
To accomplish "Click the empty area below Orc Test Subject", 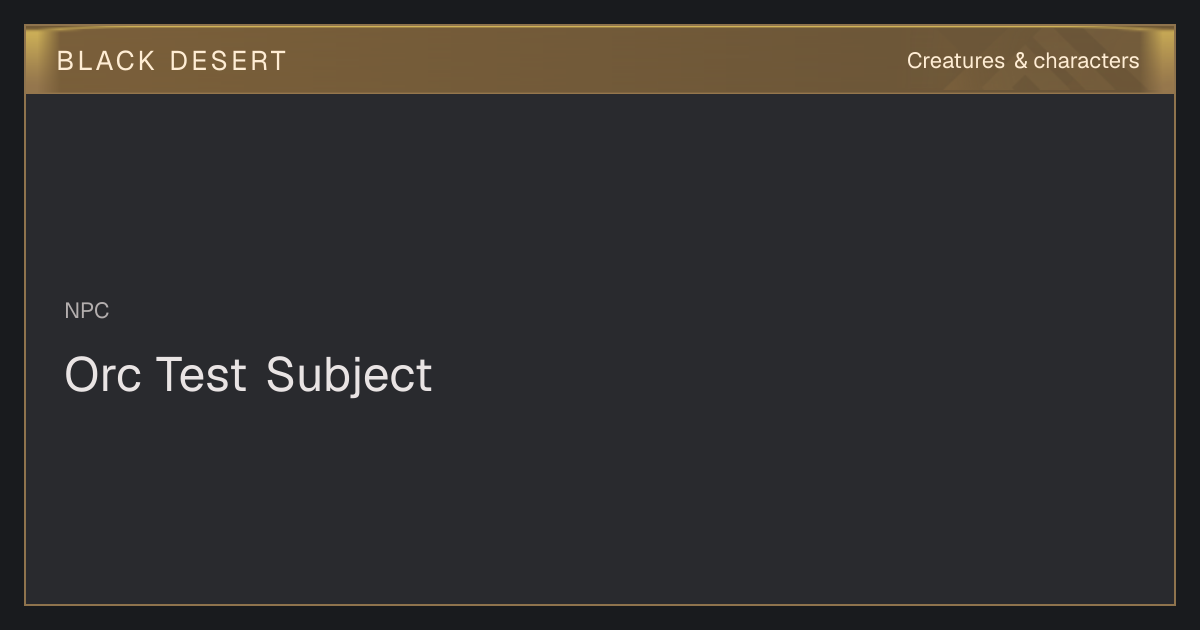I will pos(600,500).
